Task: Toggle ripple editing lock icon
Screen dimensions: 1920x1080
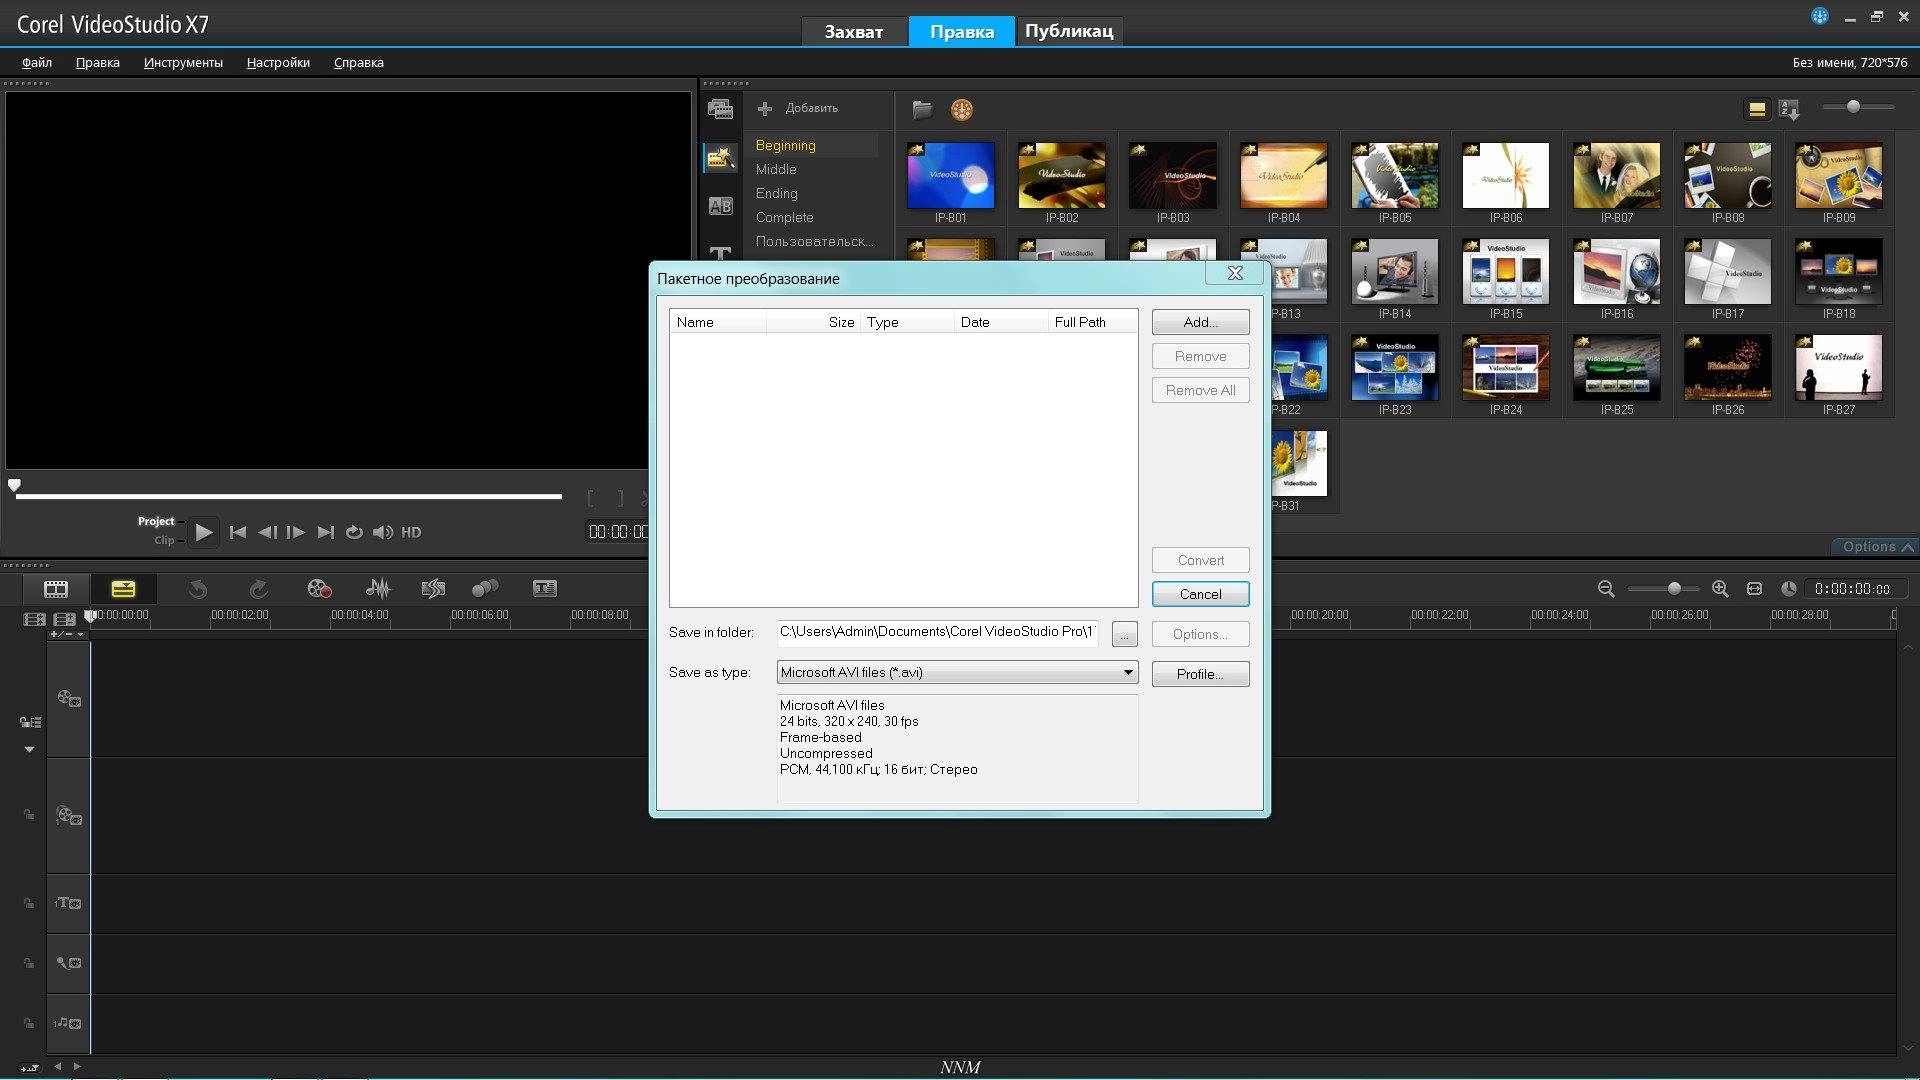Action: pyautogui.click(x=30, y=722)
